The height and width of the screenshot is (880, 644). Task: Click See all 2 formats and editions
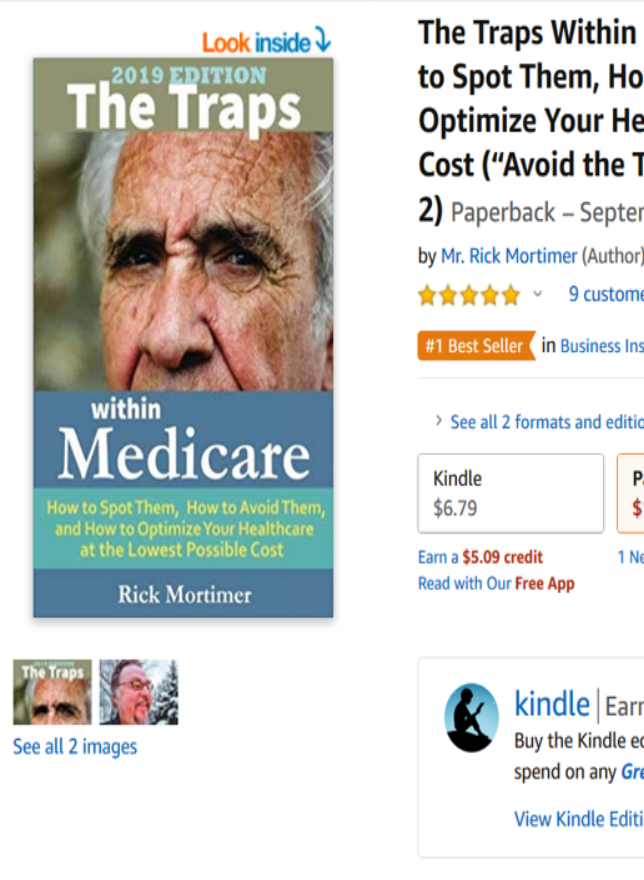pyautogui.click(x=547, y=421)
